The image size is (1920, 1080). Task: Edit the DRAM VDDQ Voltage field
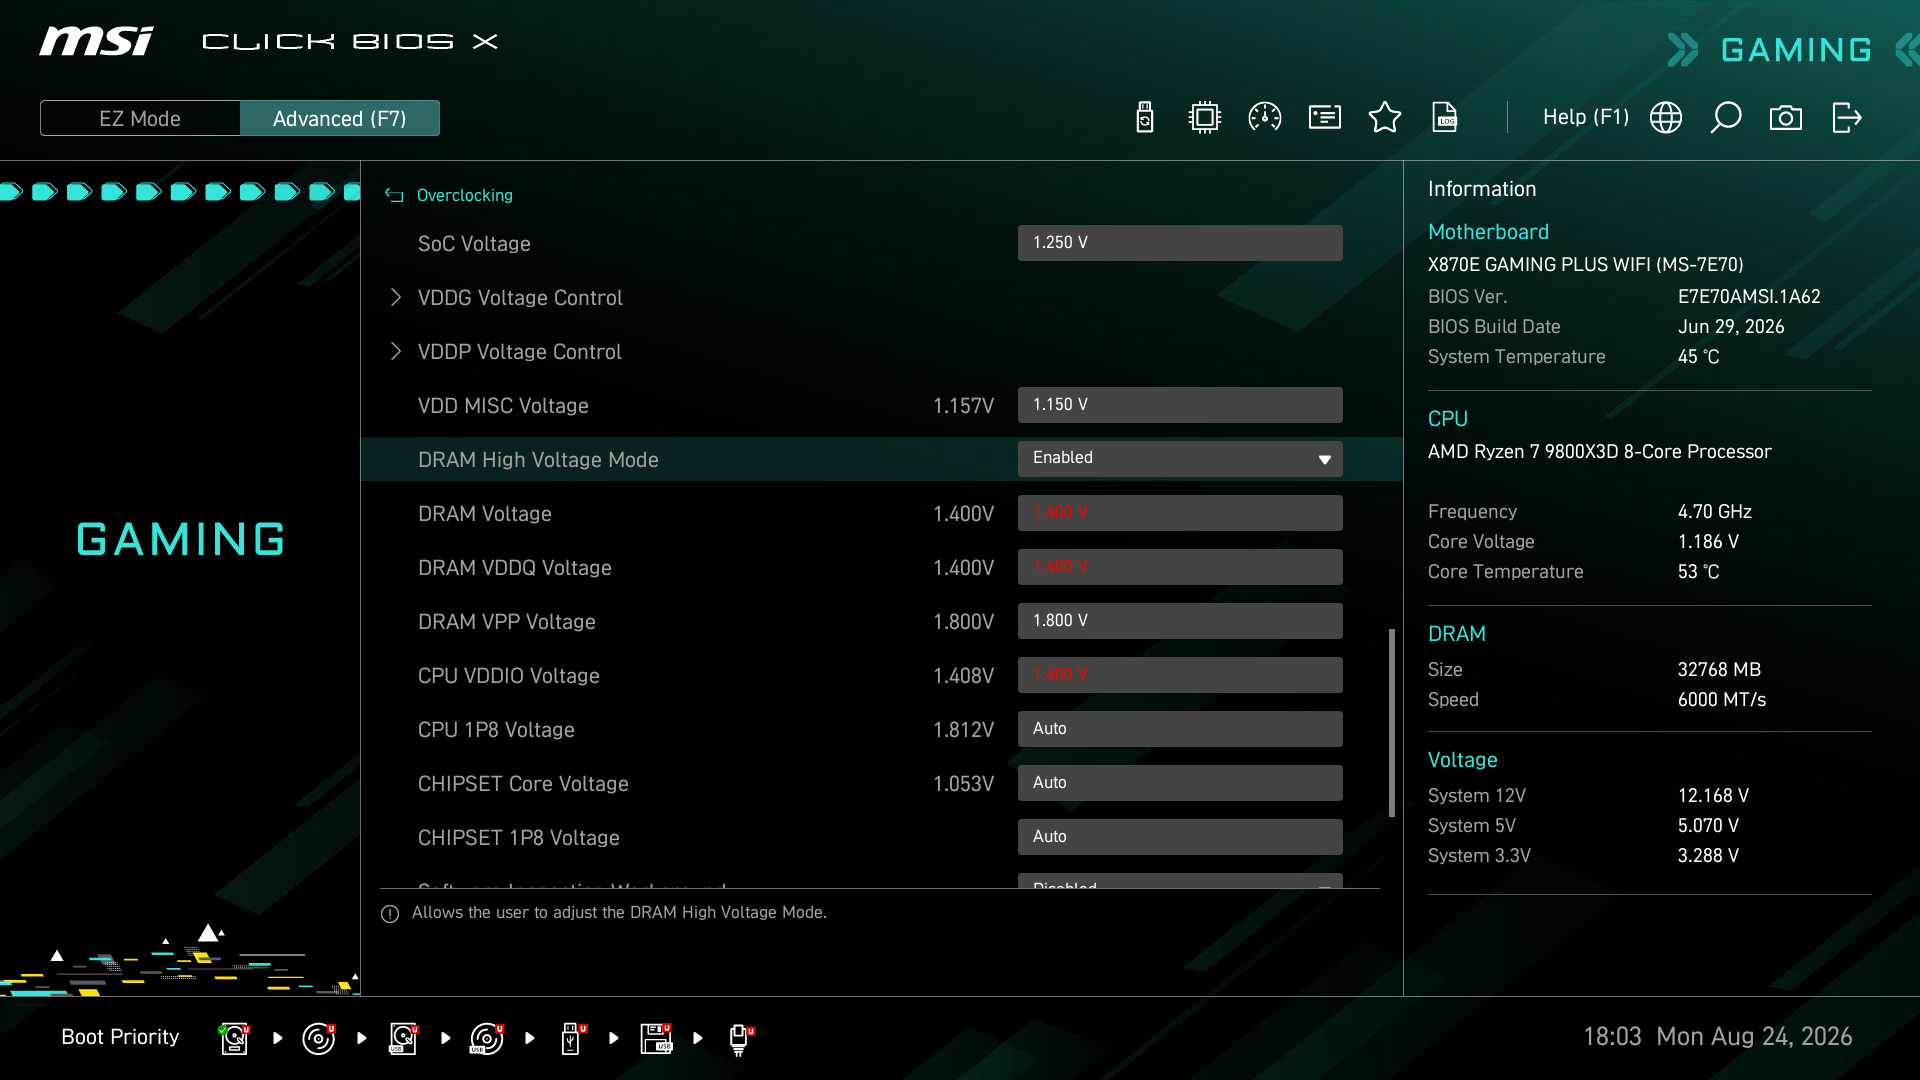1180,567
